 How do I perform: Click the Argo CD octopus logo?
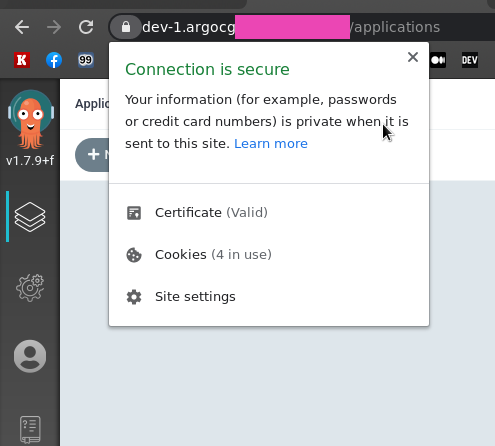(x=31, y=119)
